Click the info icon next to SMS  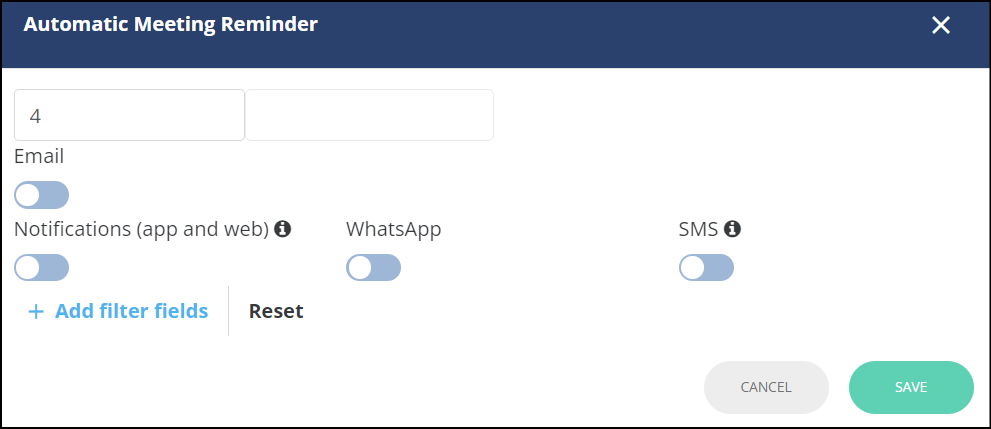point(733,229)
